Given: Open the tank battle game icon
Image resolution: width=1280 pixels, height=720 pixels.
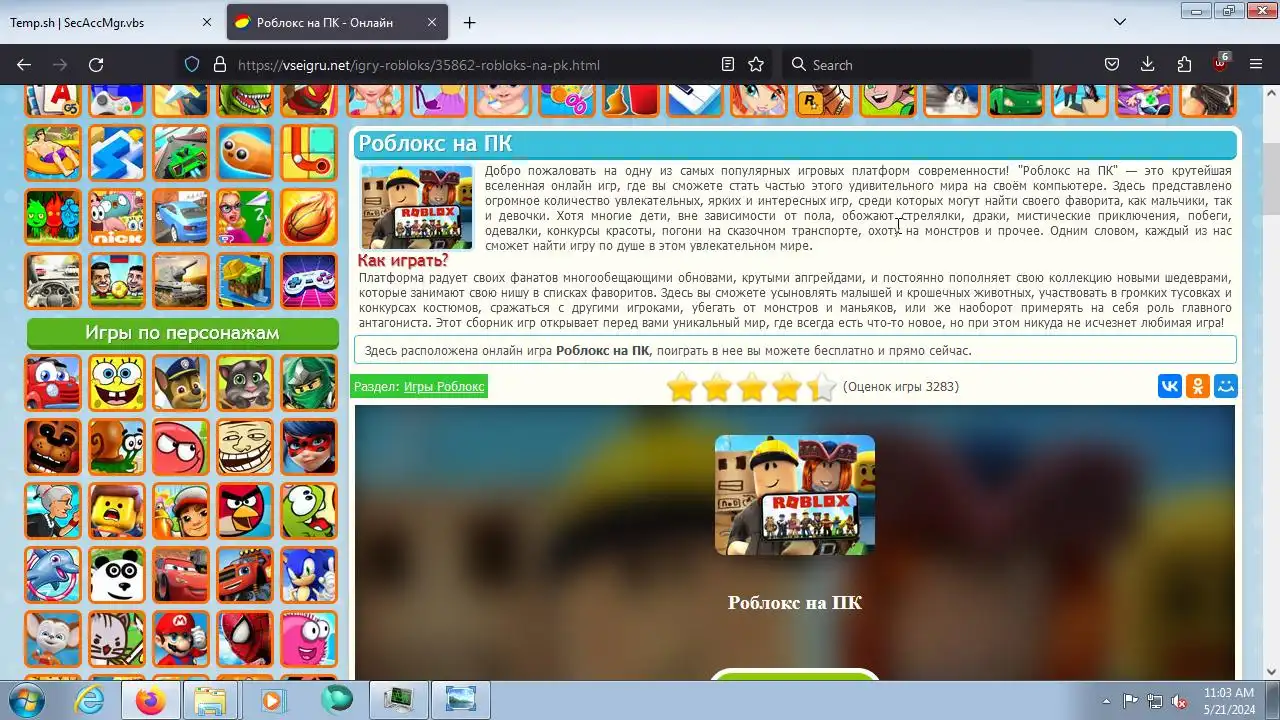Looking at the screenshot, I should pyautogui.click(x=181, y=281).
